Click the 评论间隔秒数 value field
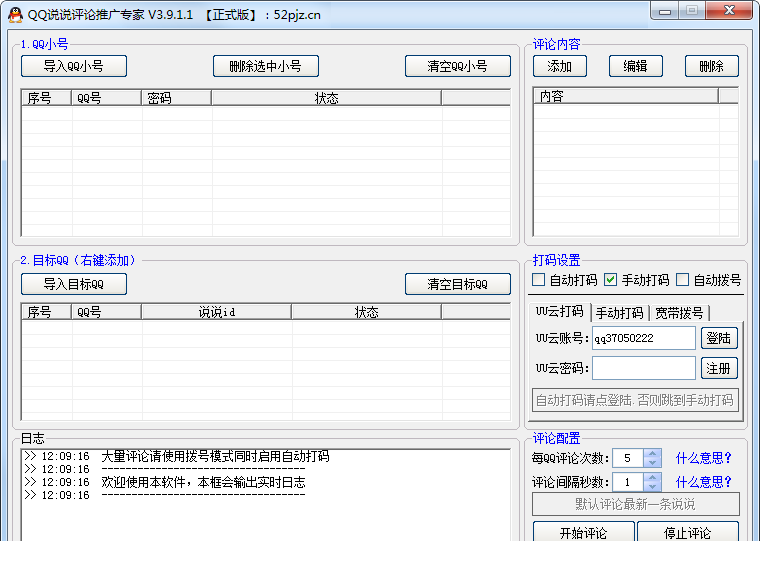760x564 pixels. 628,482
